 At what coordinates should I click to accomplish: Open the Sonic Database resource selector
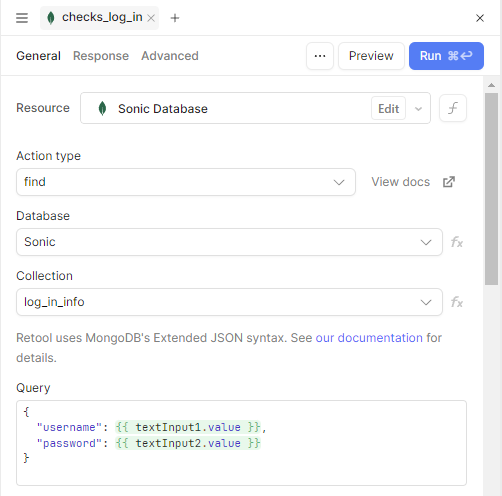click(255, 108)
